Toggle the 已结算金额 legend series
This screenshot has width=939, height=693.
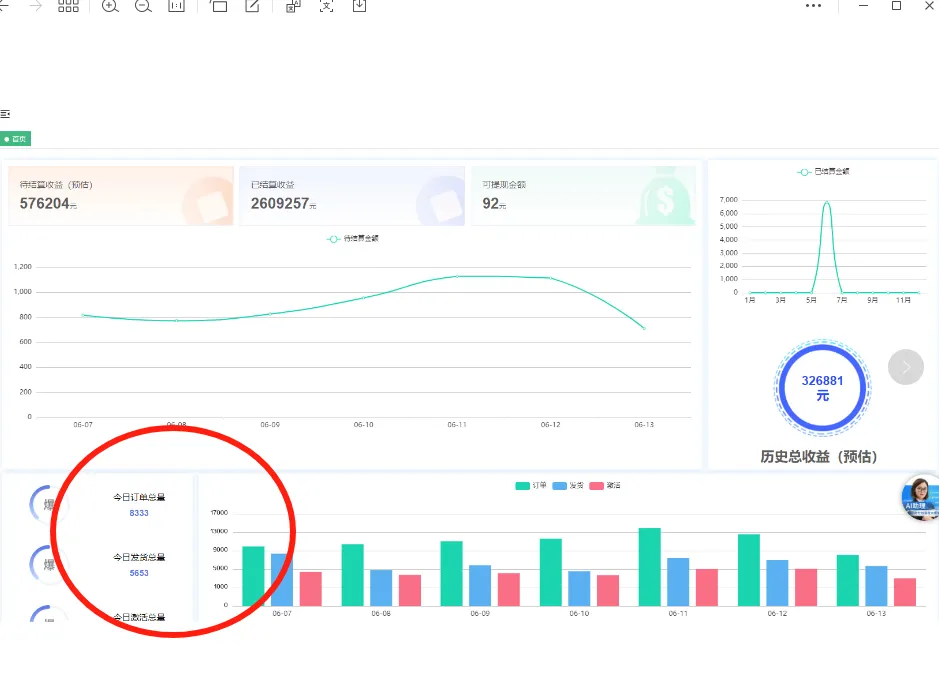[822, 172]
